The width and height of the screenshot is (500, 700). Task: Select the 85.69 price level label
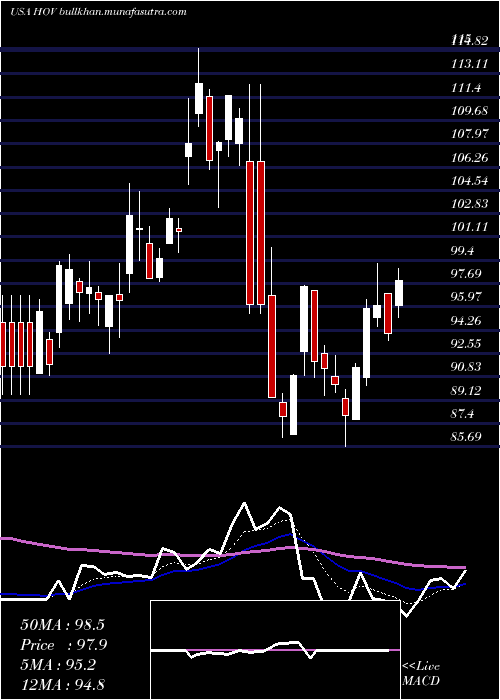(467, 437)
